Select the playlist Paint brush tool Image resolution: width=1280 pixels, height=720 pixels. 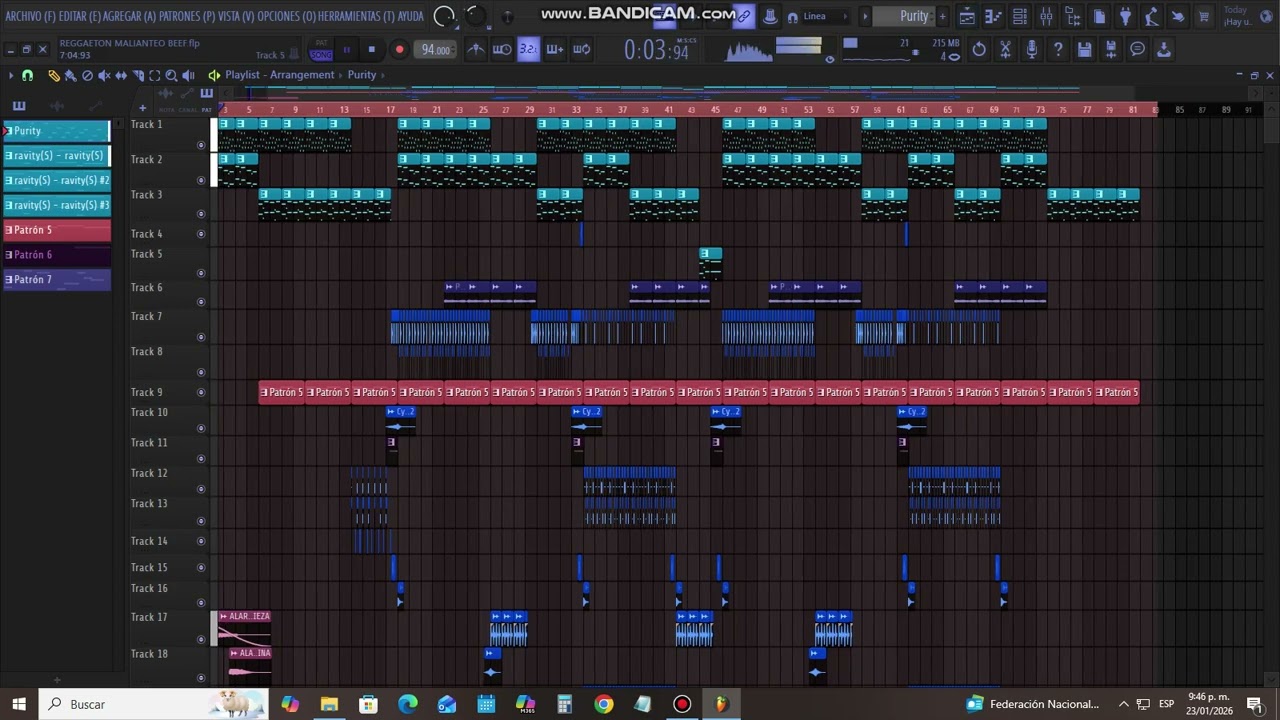(x=70, y=75)
